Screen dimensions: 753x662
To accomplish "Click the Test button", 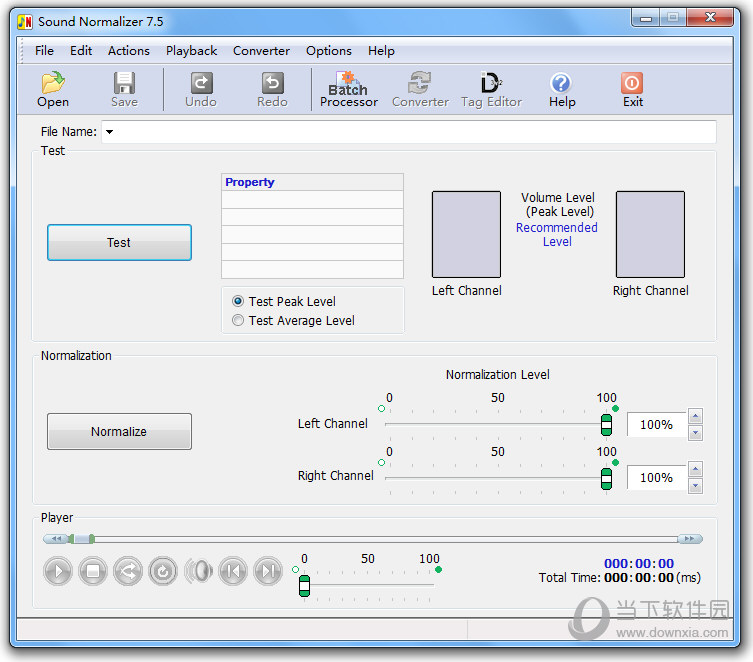I will pos(119,242).
